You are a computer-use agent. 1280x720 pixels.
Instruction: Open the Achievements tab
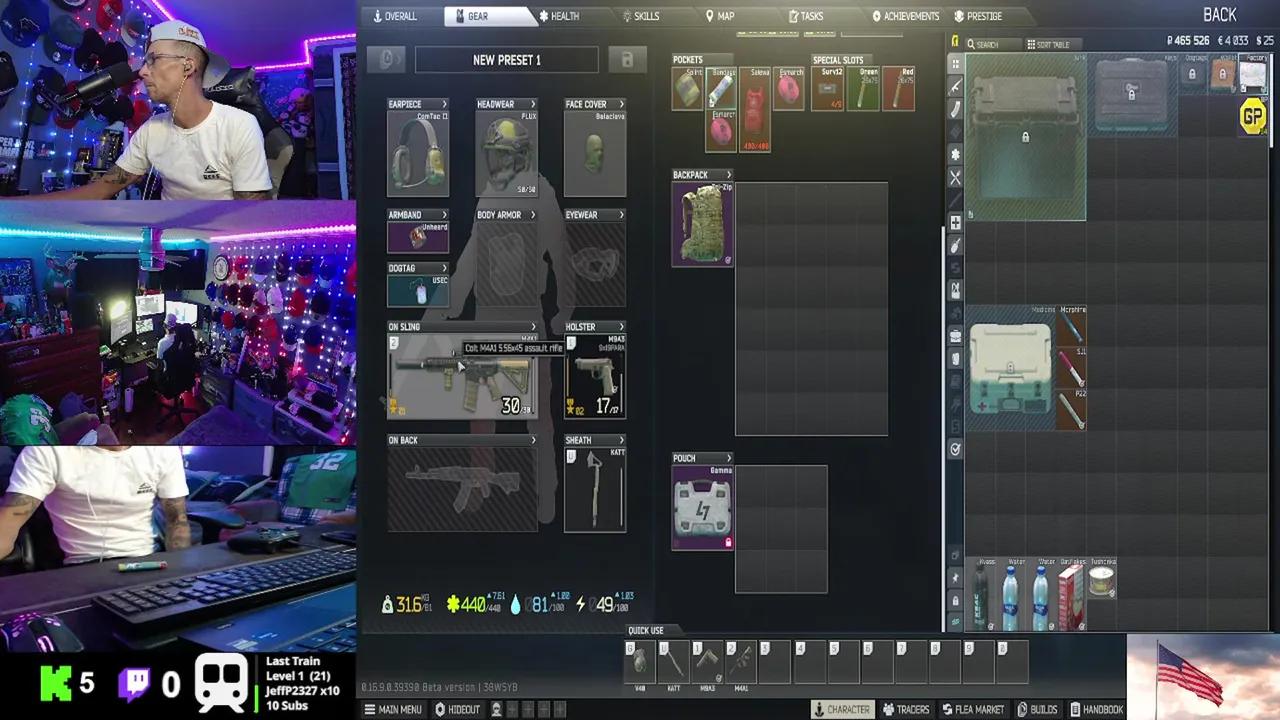(x=905, y=16)
